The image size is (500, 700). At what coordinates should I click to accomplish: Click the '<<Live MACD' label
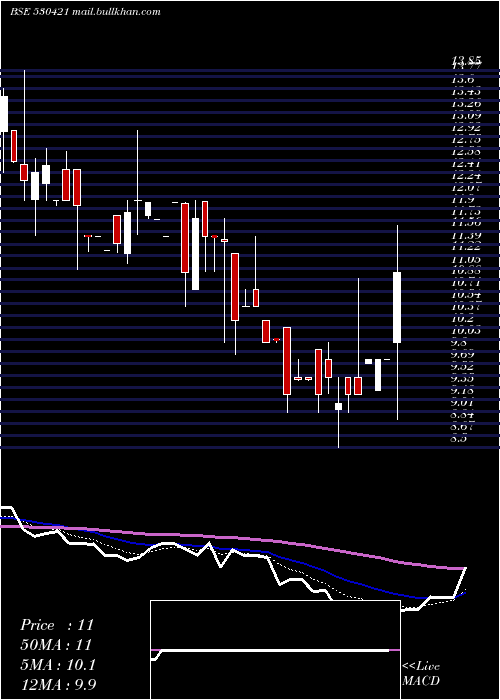pos(421,673)
